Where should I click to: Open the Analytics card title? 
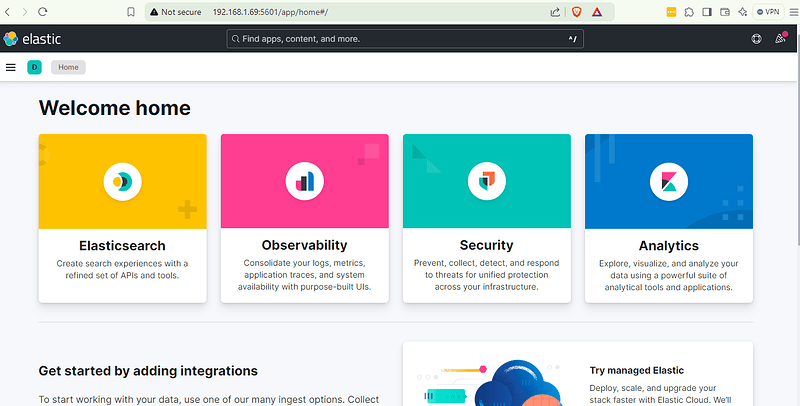point(669,246)
